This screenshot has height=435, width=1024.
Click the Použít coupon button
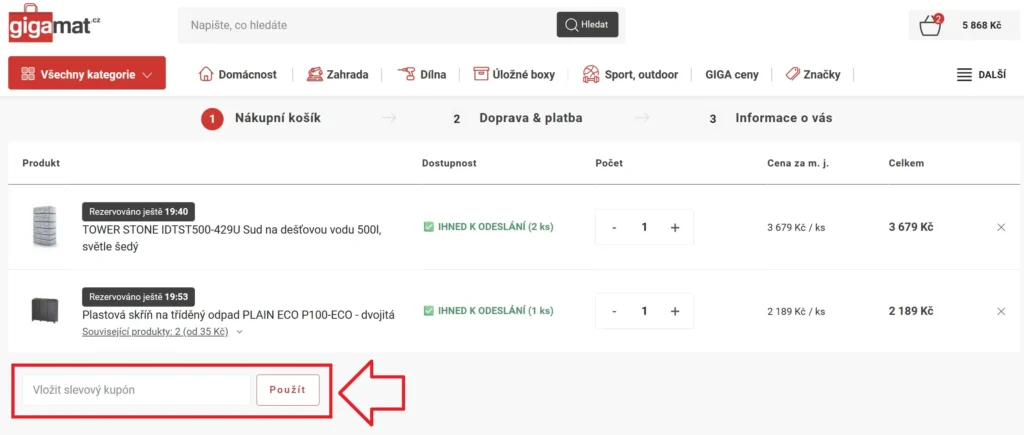[x=288, y=390]
